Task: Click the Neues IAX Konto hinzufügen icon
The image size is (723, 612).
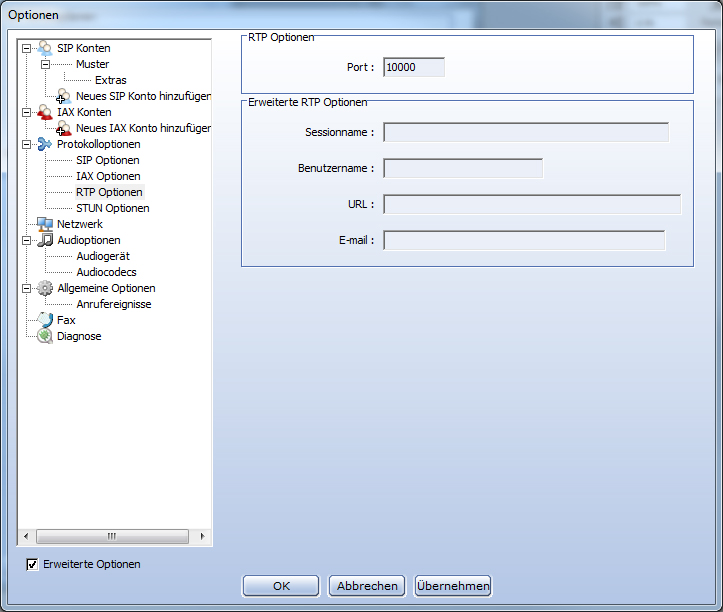Action: (64, 128)
